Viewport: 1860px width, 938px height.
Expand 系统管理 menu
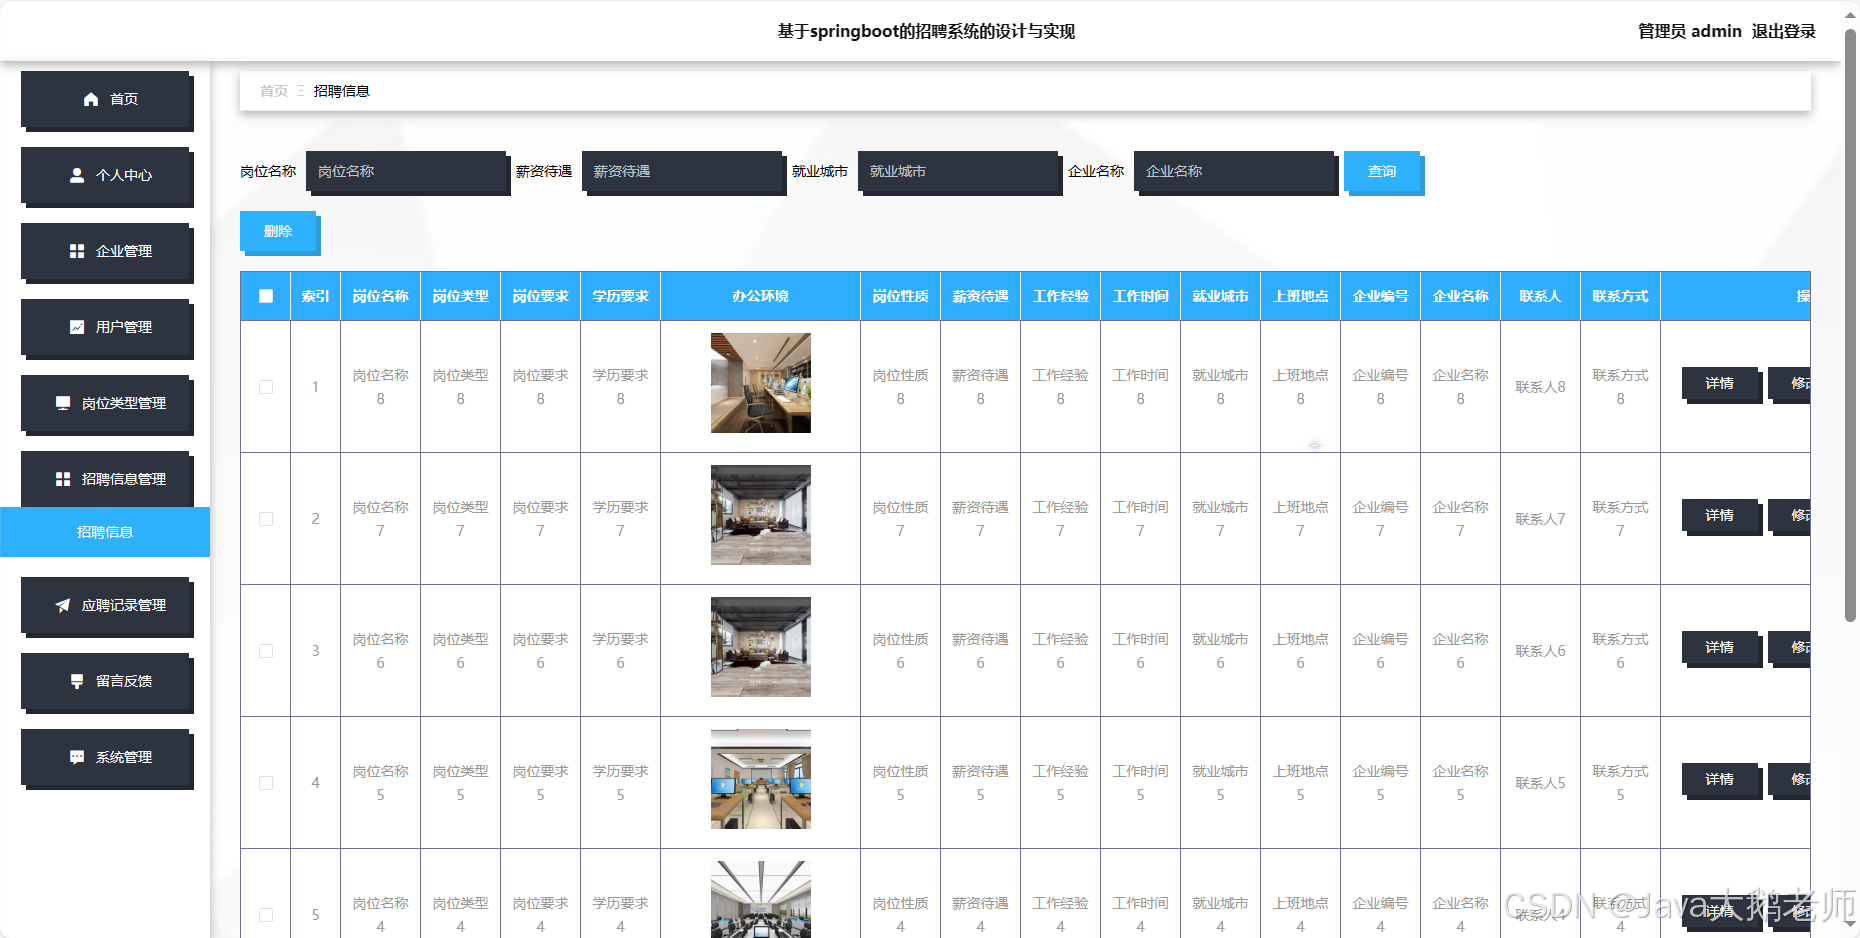[x=106, y=757]
